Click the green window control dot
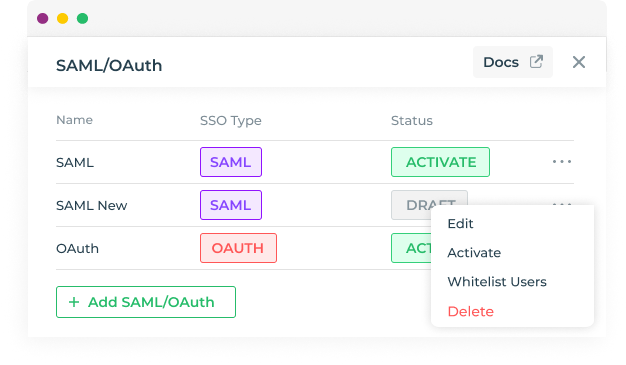Viewport: 626px width, 365px height. [x=83, y=18]
